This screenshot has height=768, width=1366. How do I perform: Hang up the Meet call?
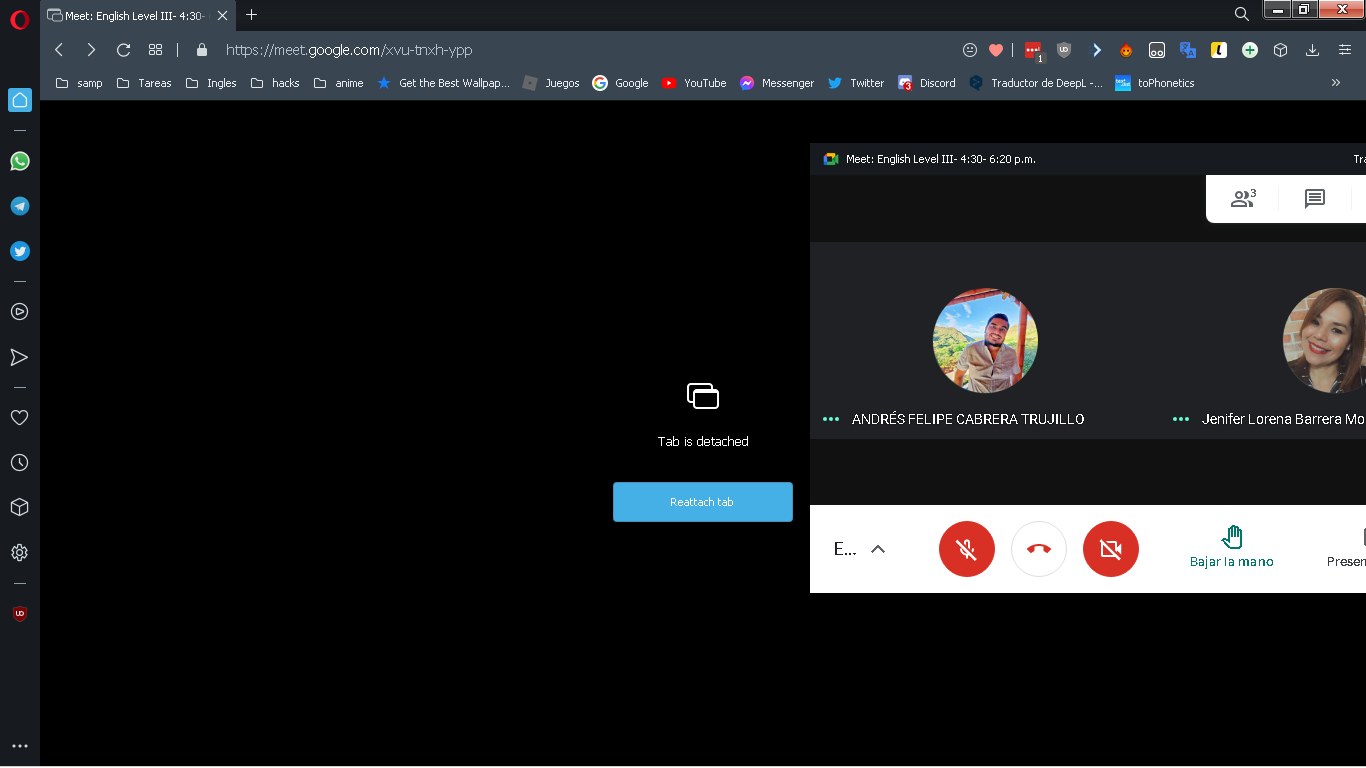tap(1039, 549)
